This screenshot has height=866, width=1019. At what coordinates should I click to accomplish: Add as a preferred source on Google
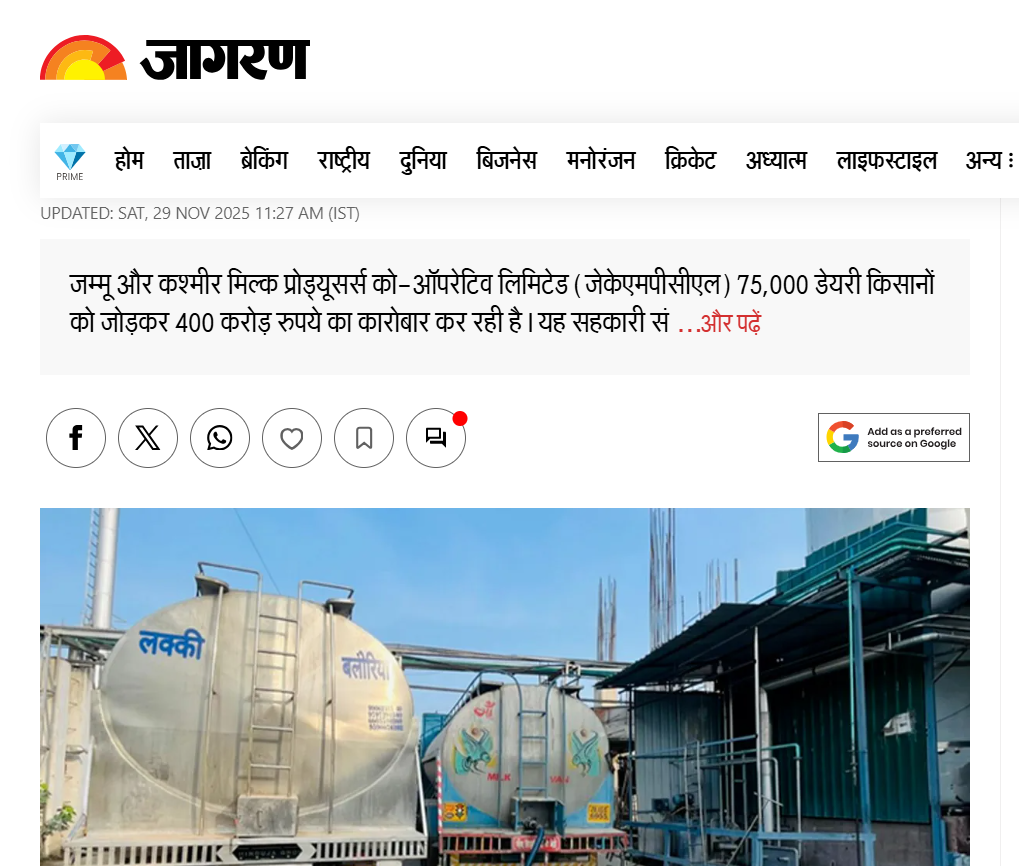[x=894, y=437]
